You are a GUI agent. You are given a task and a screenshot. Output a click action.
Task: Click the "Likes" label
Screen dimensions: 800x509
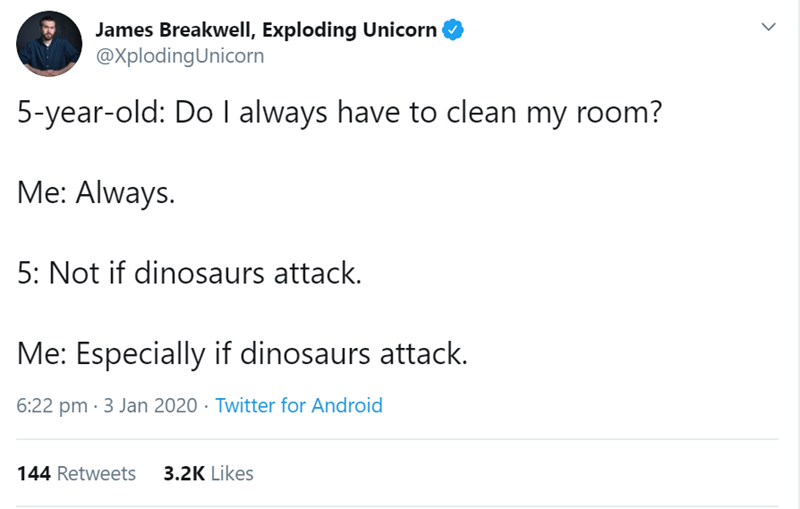pos(231,473)
